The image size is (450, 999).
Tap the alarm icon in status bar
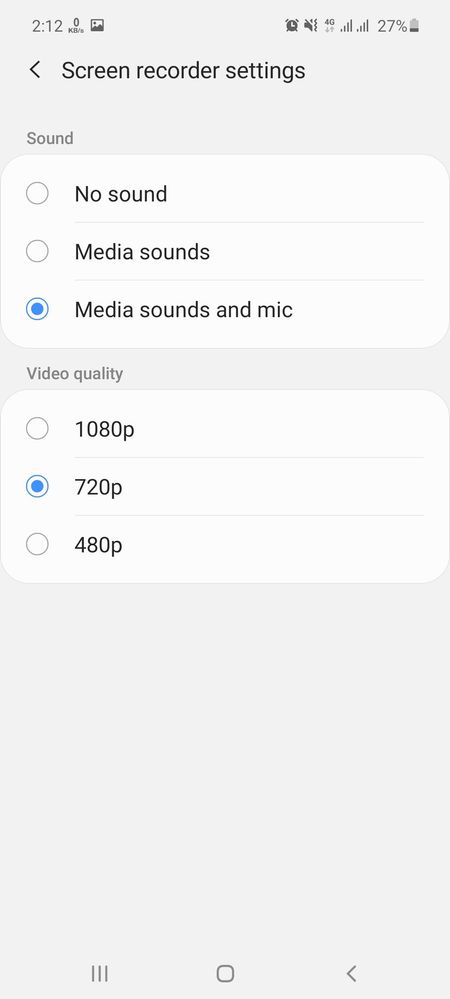[x=292, y=25]
